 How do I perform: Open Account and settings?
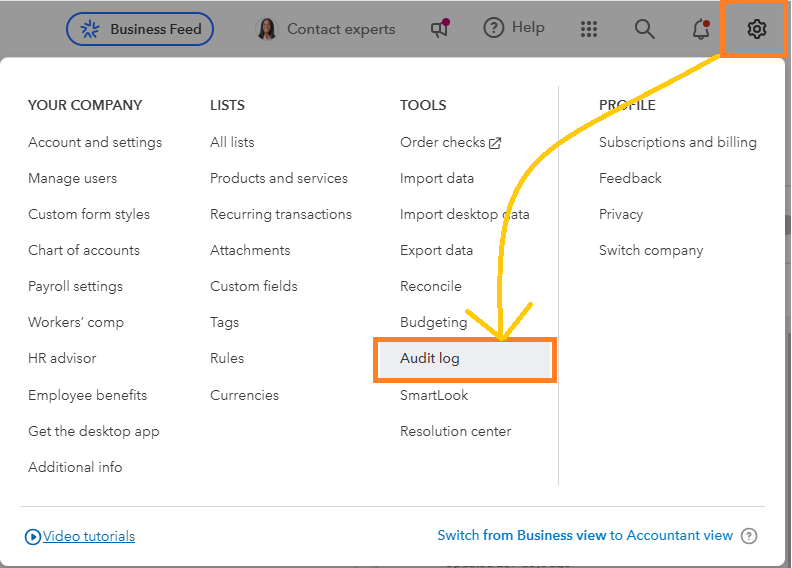point(95,142)
